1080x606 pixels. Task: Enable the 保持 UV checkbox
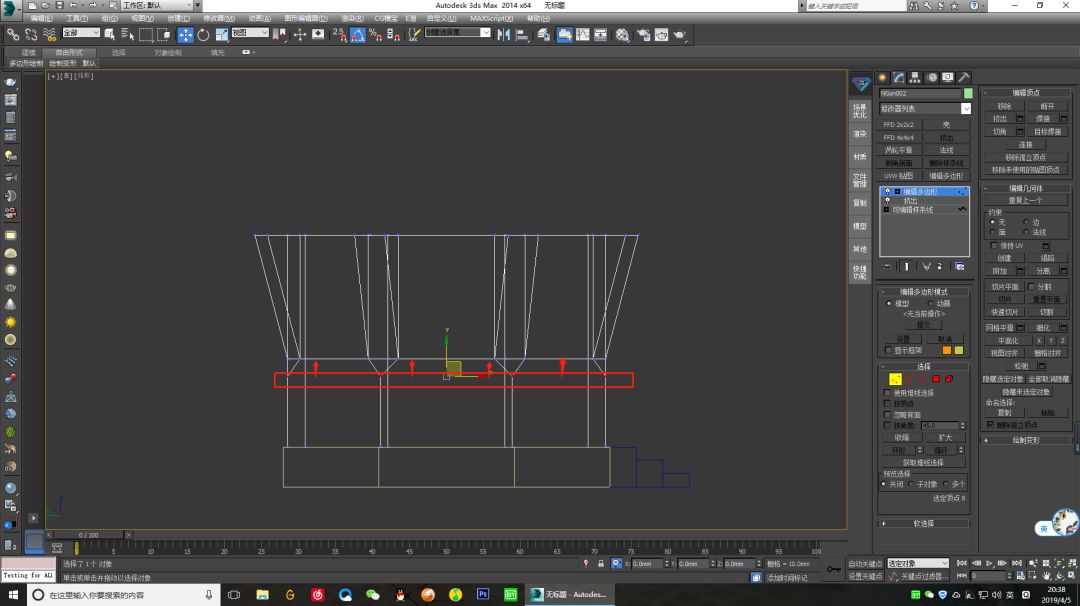[994, 245]
